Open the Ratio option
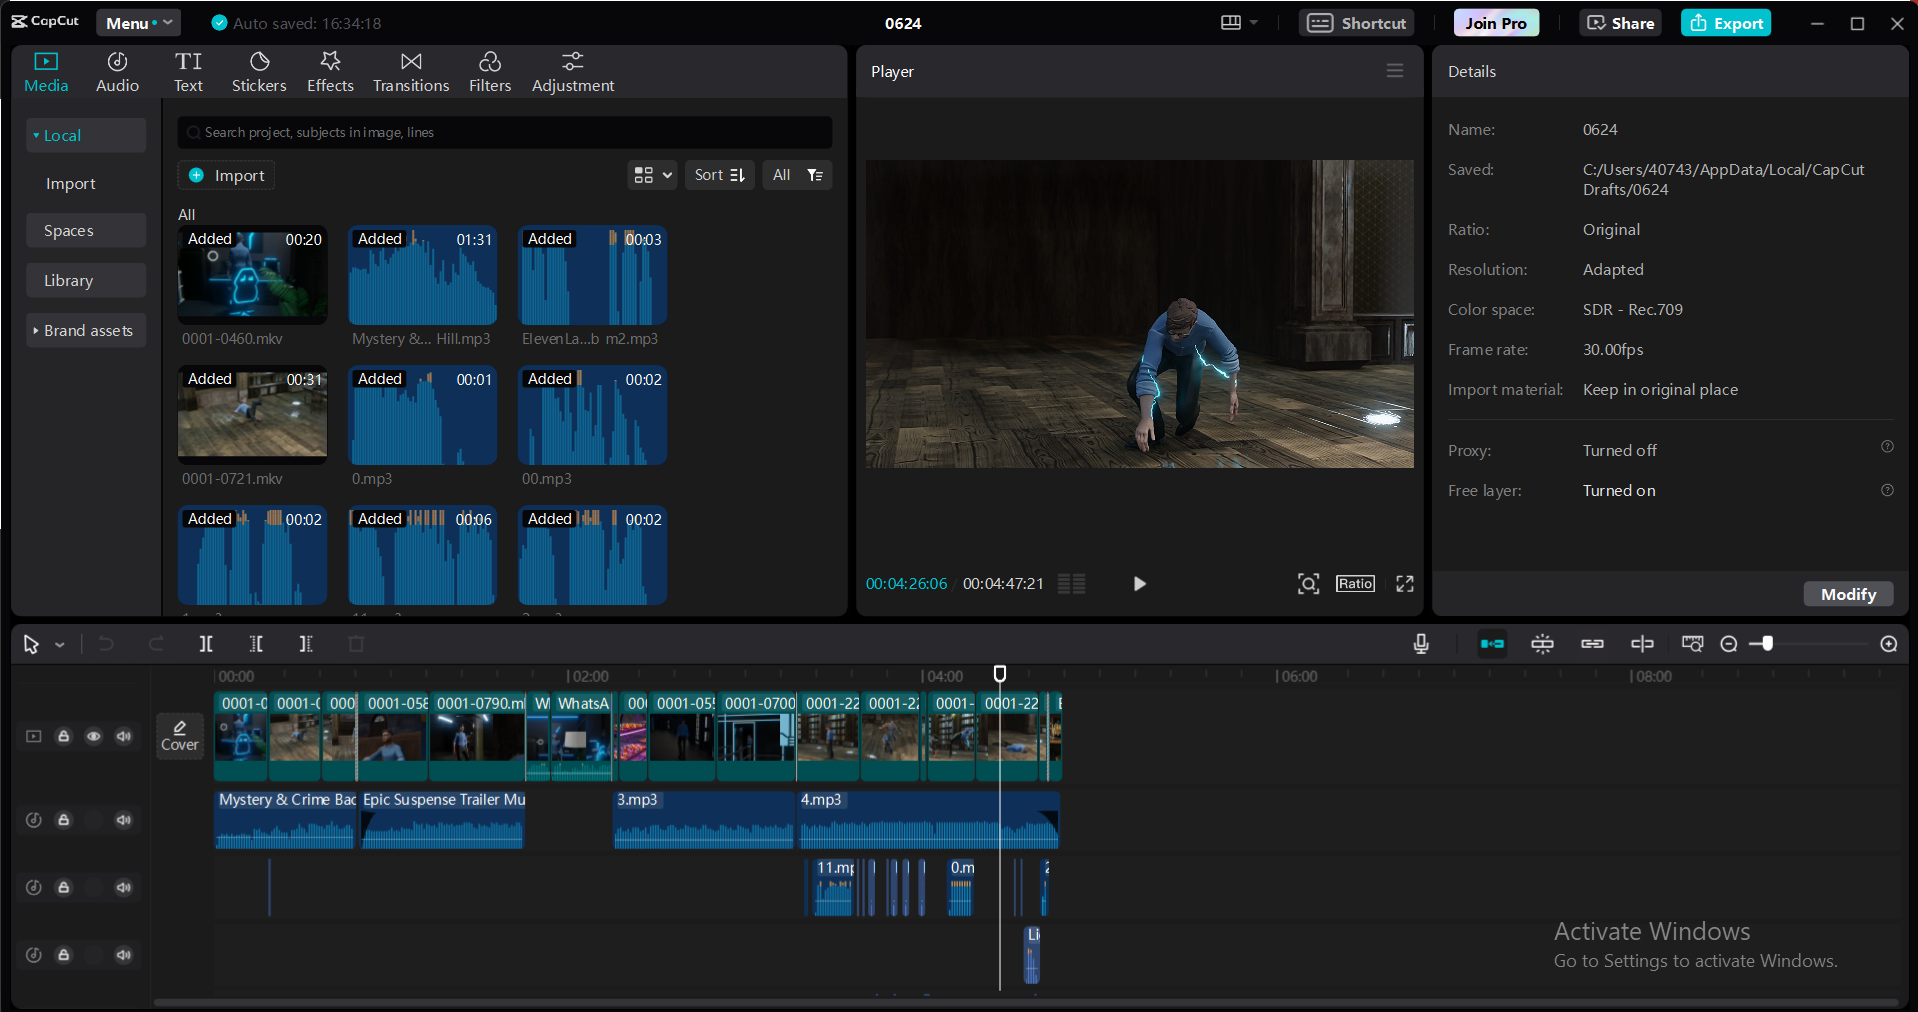Viewport: 1918px width, 1012px height. [x=1355, y=584]
